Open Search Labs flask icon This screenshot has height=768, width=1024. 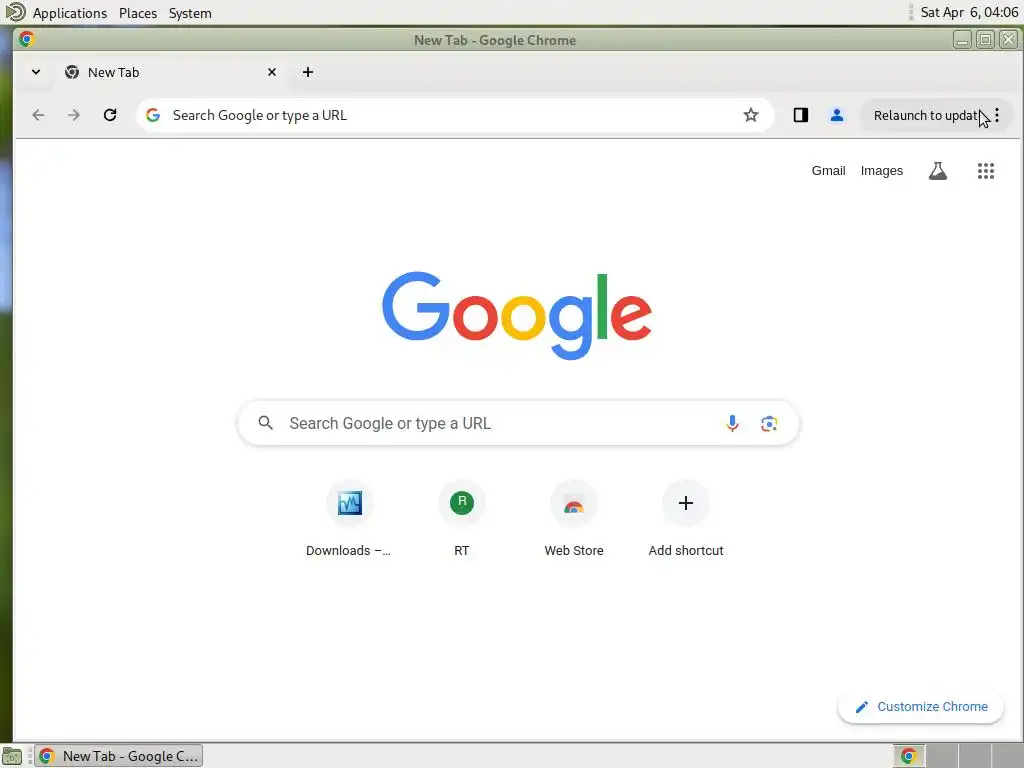(938, 171)
